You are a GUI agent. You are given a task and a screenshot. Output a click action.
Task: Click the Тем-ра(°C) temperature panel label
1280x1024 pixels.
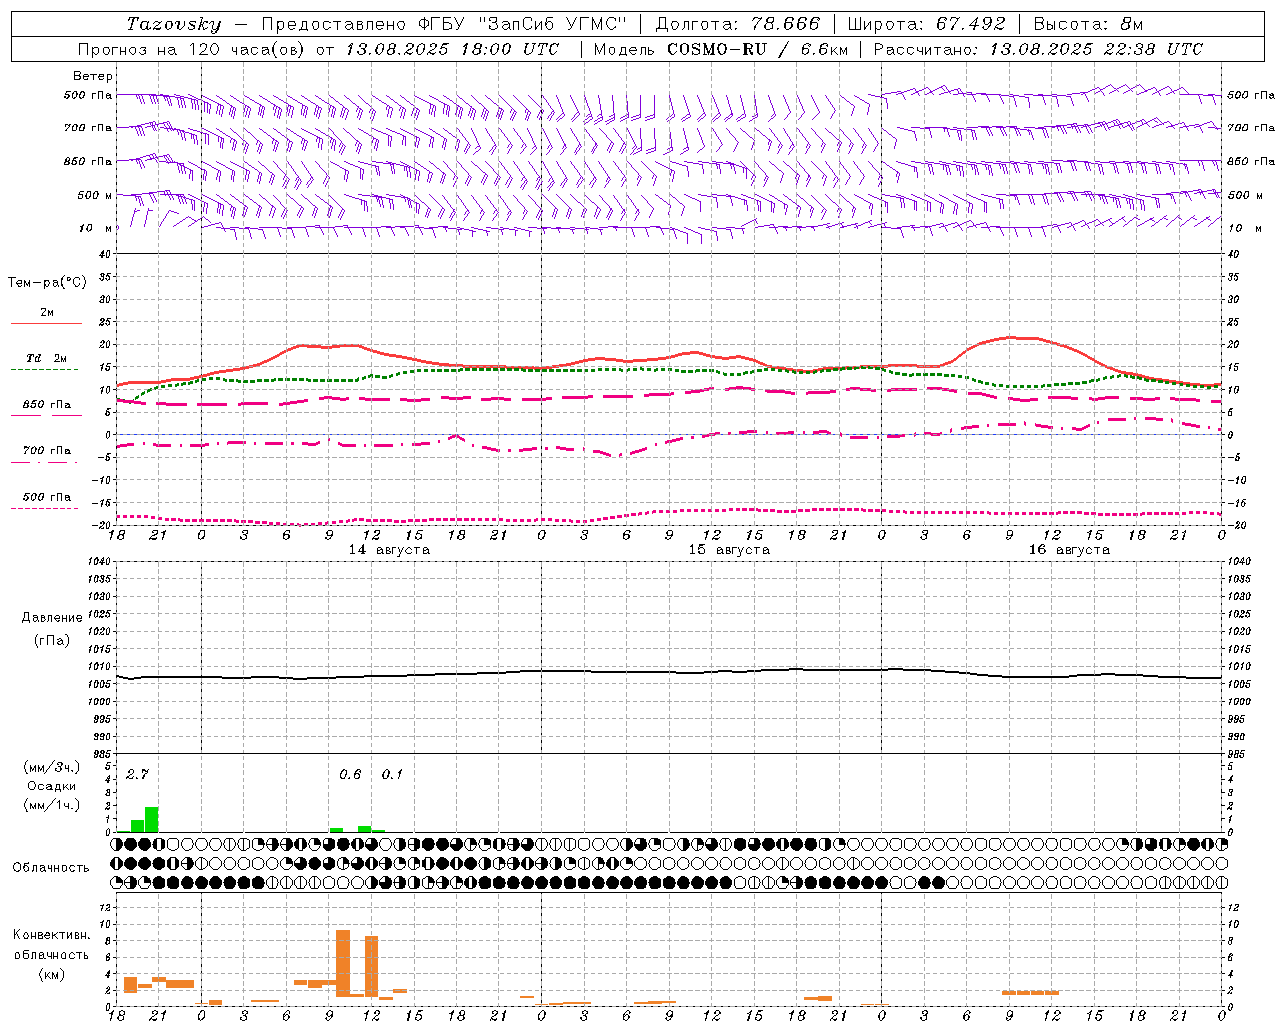coord(47,283)
